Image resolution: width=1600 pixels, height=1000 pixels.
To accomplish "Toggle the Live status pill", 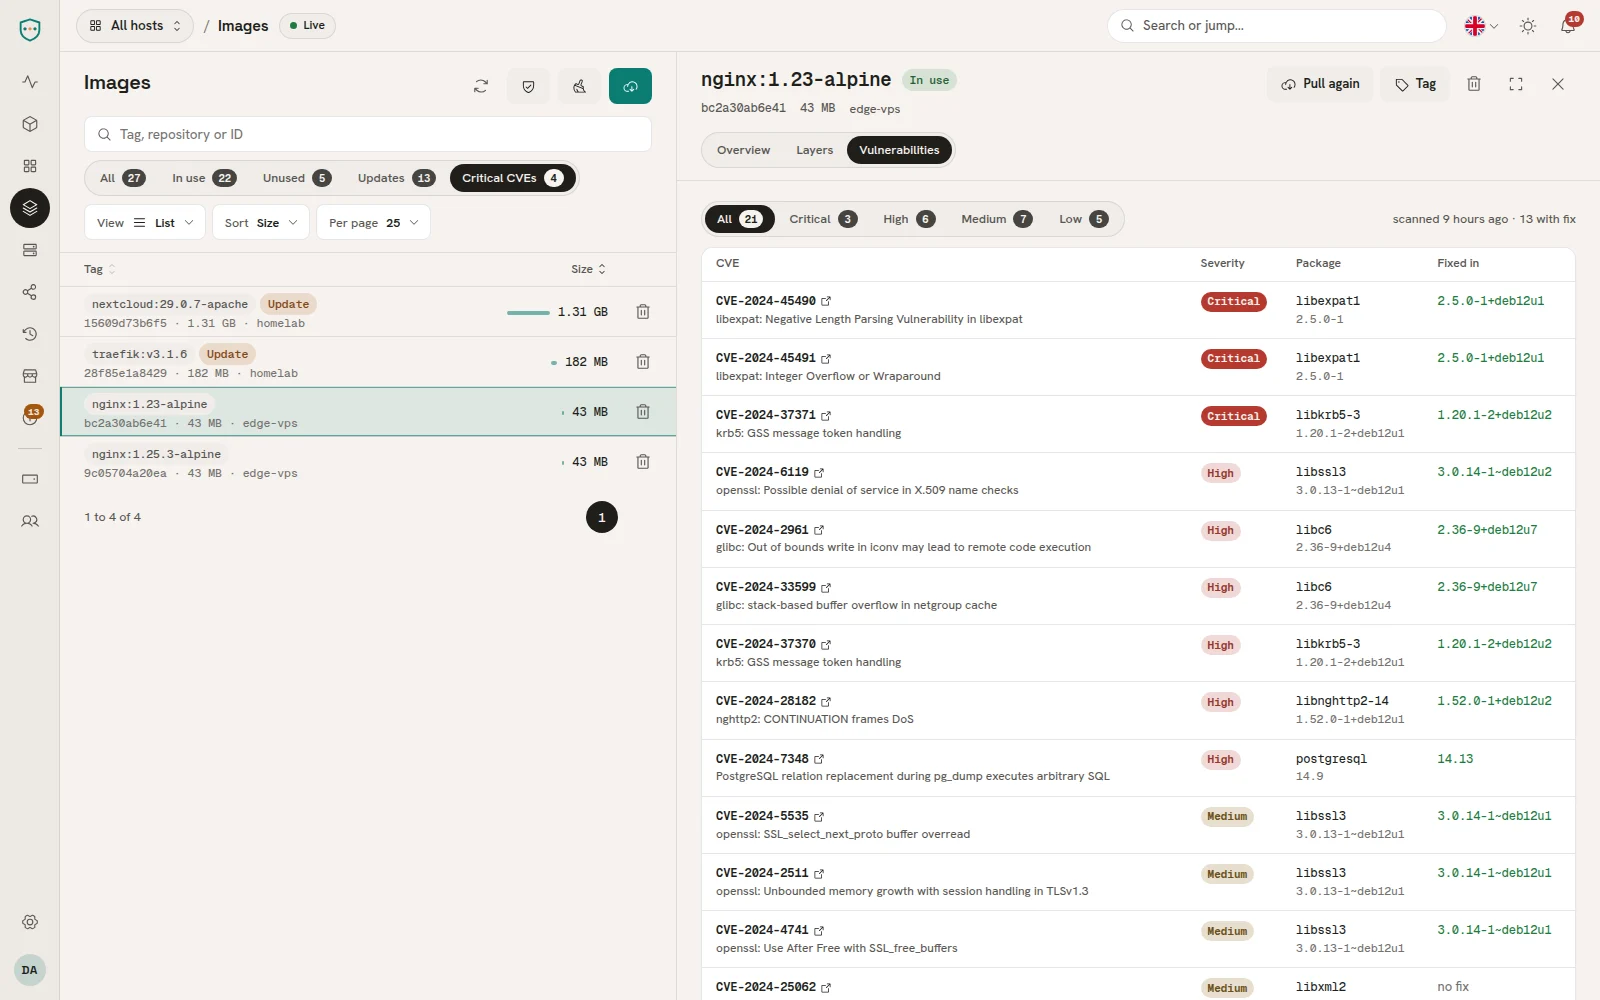I will pos(307,26).
